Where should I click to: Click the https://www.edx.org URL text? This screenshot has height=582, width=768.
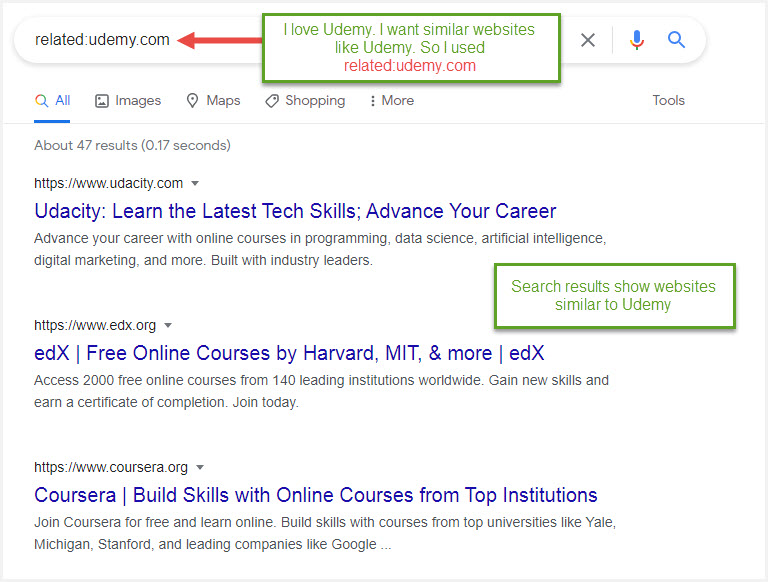pos(95,325)
